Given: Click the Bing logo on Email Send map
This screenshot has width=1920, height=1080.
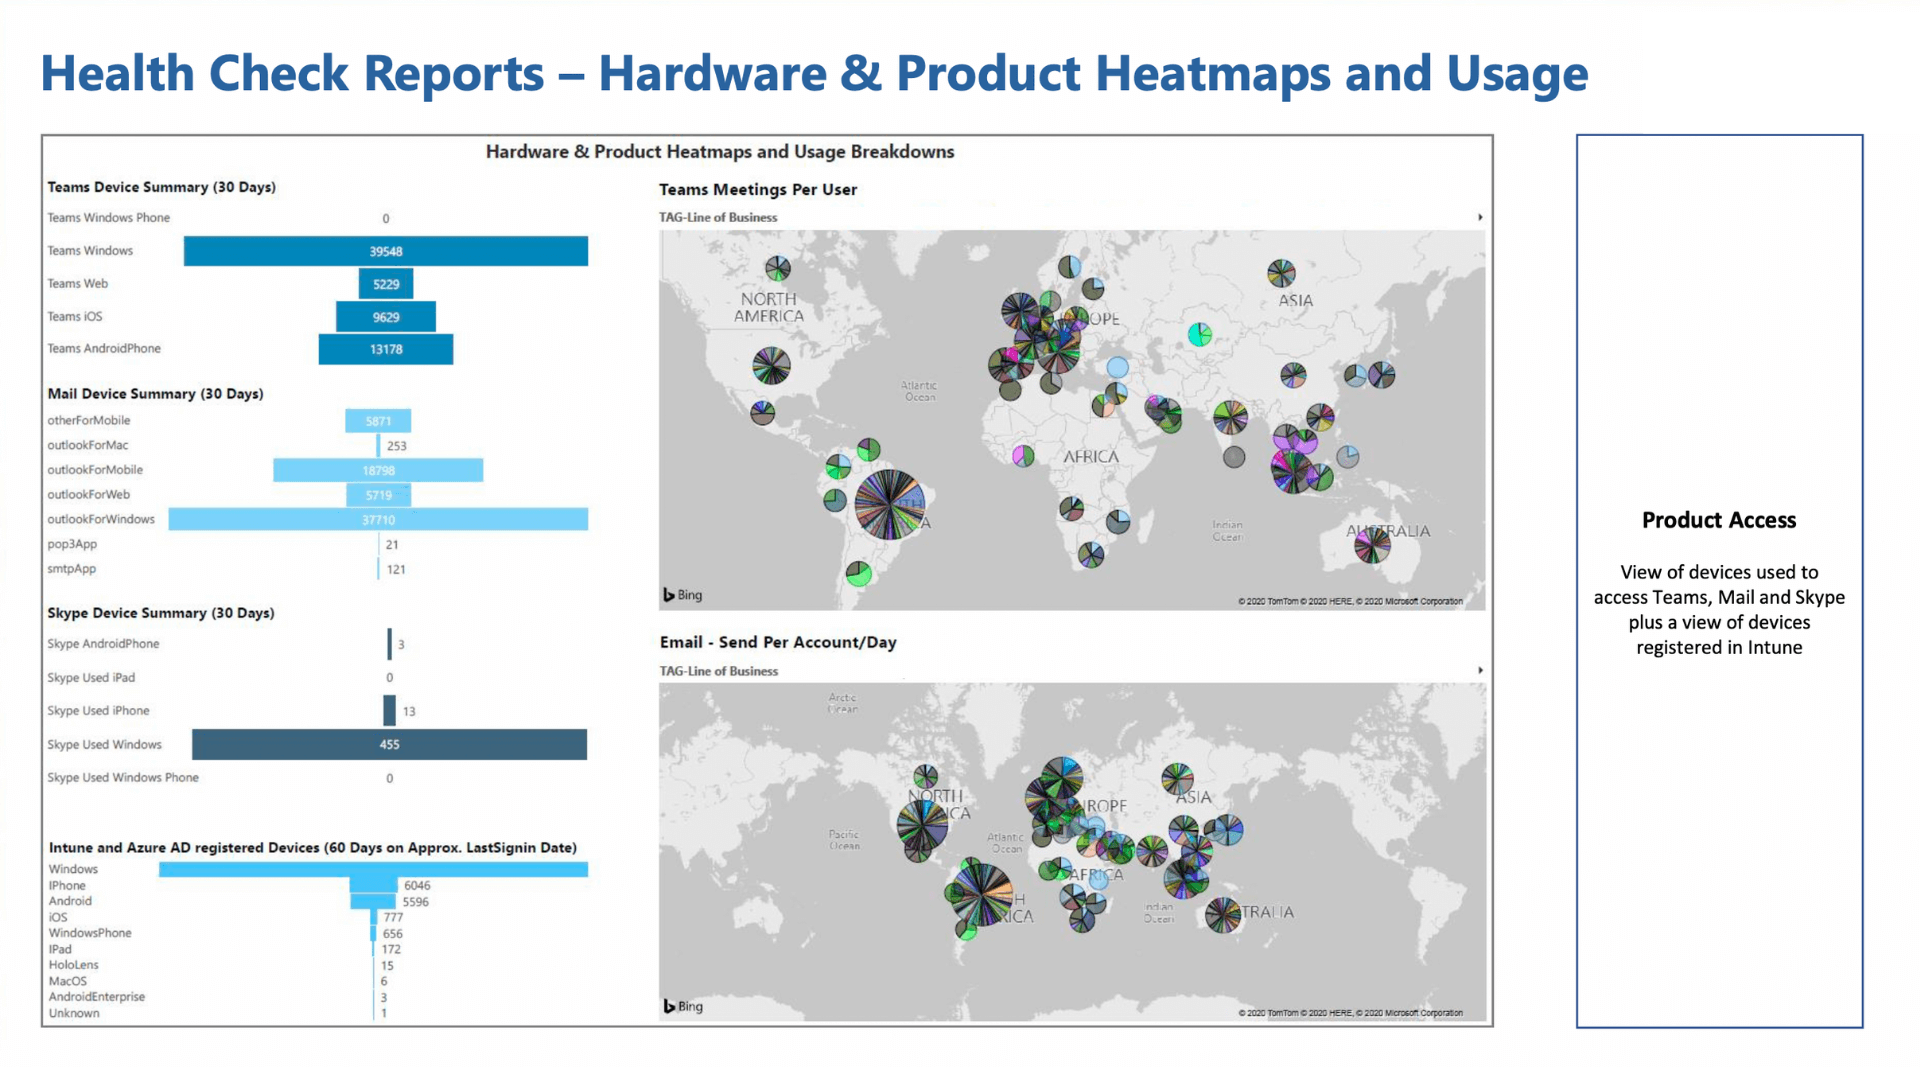Looking at the screenshot, I should point(683,1006).
